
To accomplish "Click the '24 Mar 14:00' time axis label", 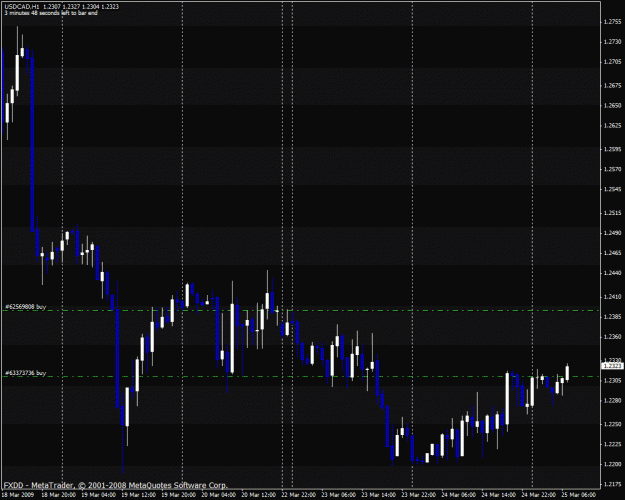I will click(499, 495).
